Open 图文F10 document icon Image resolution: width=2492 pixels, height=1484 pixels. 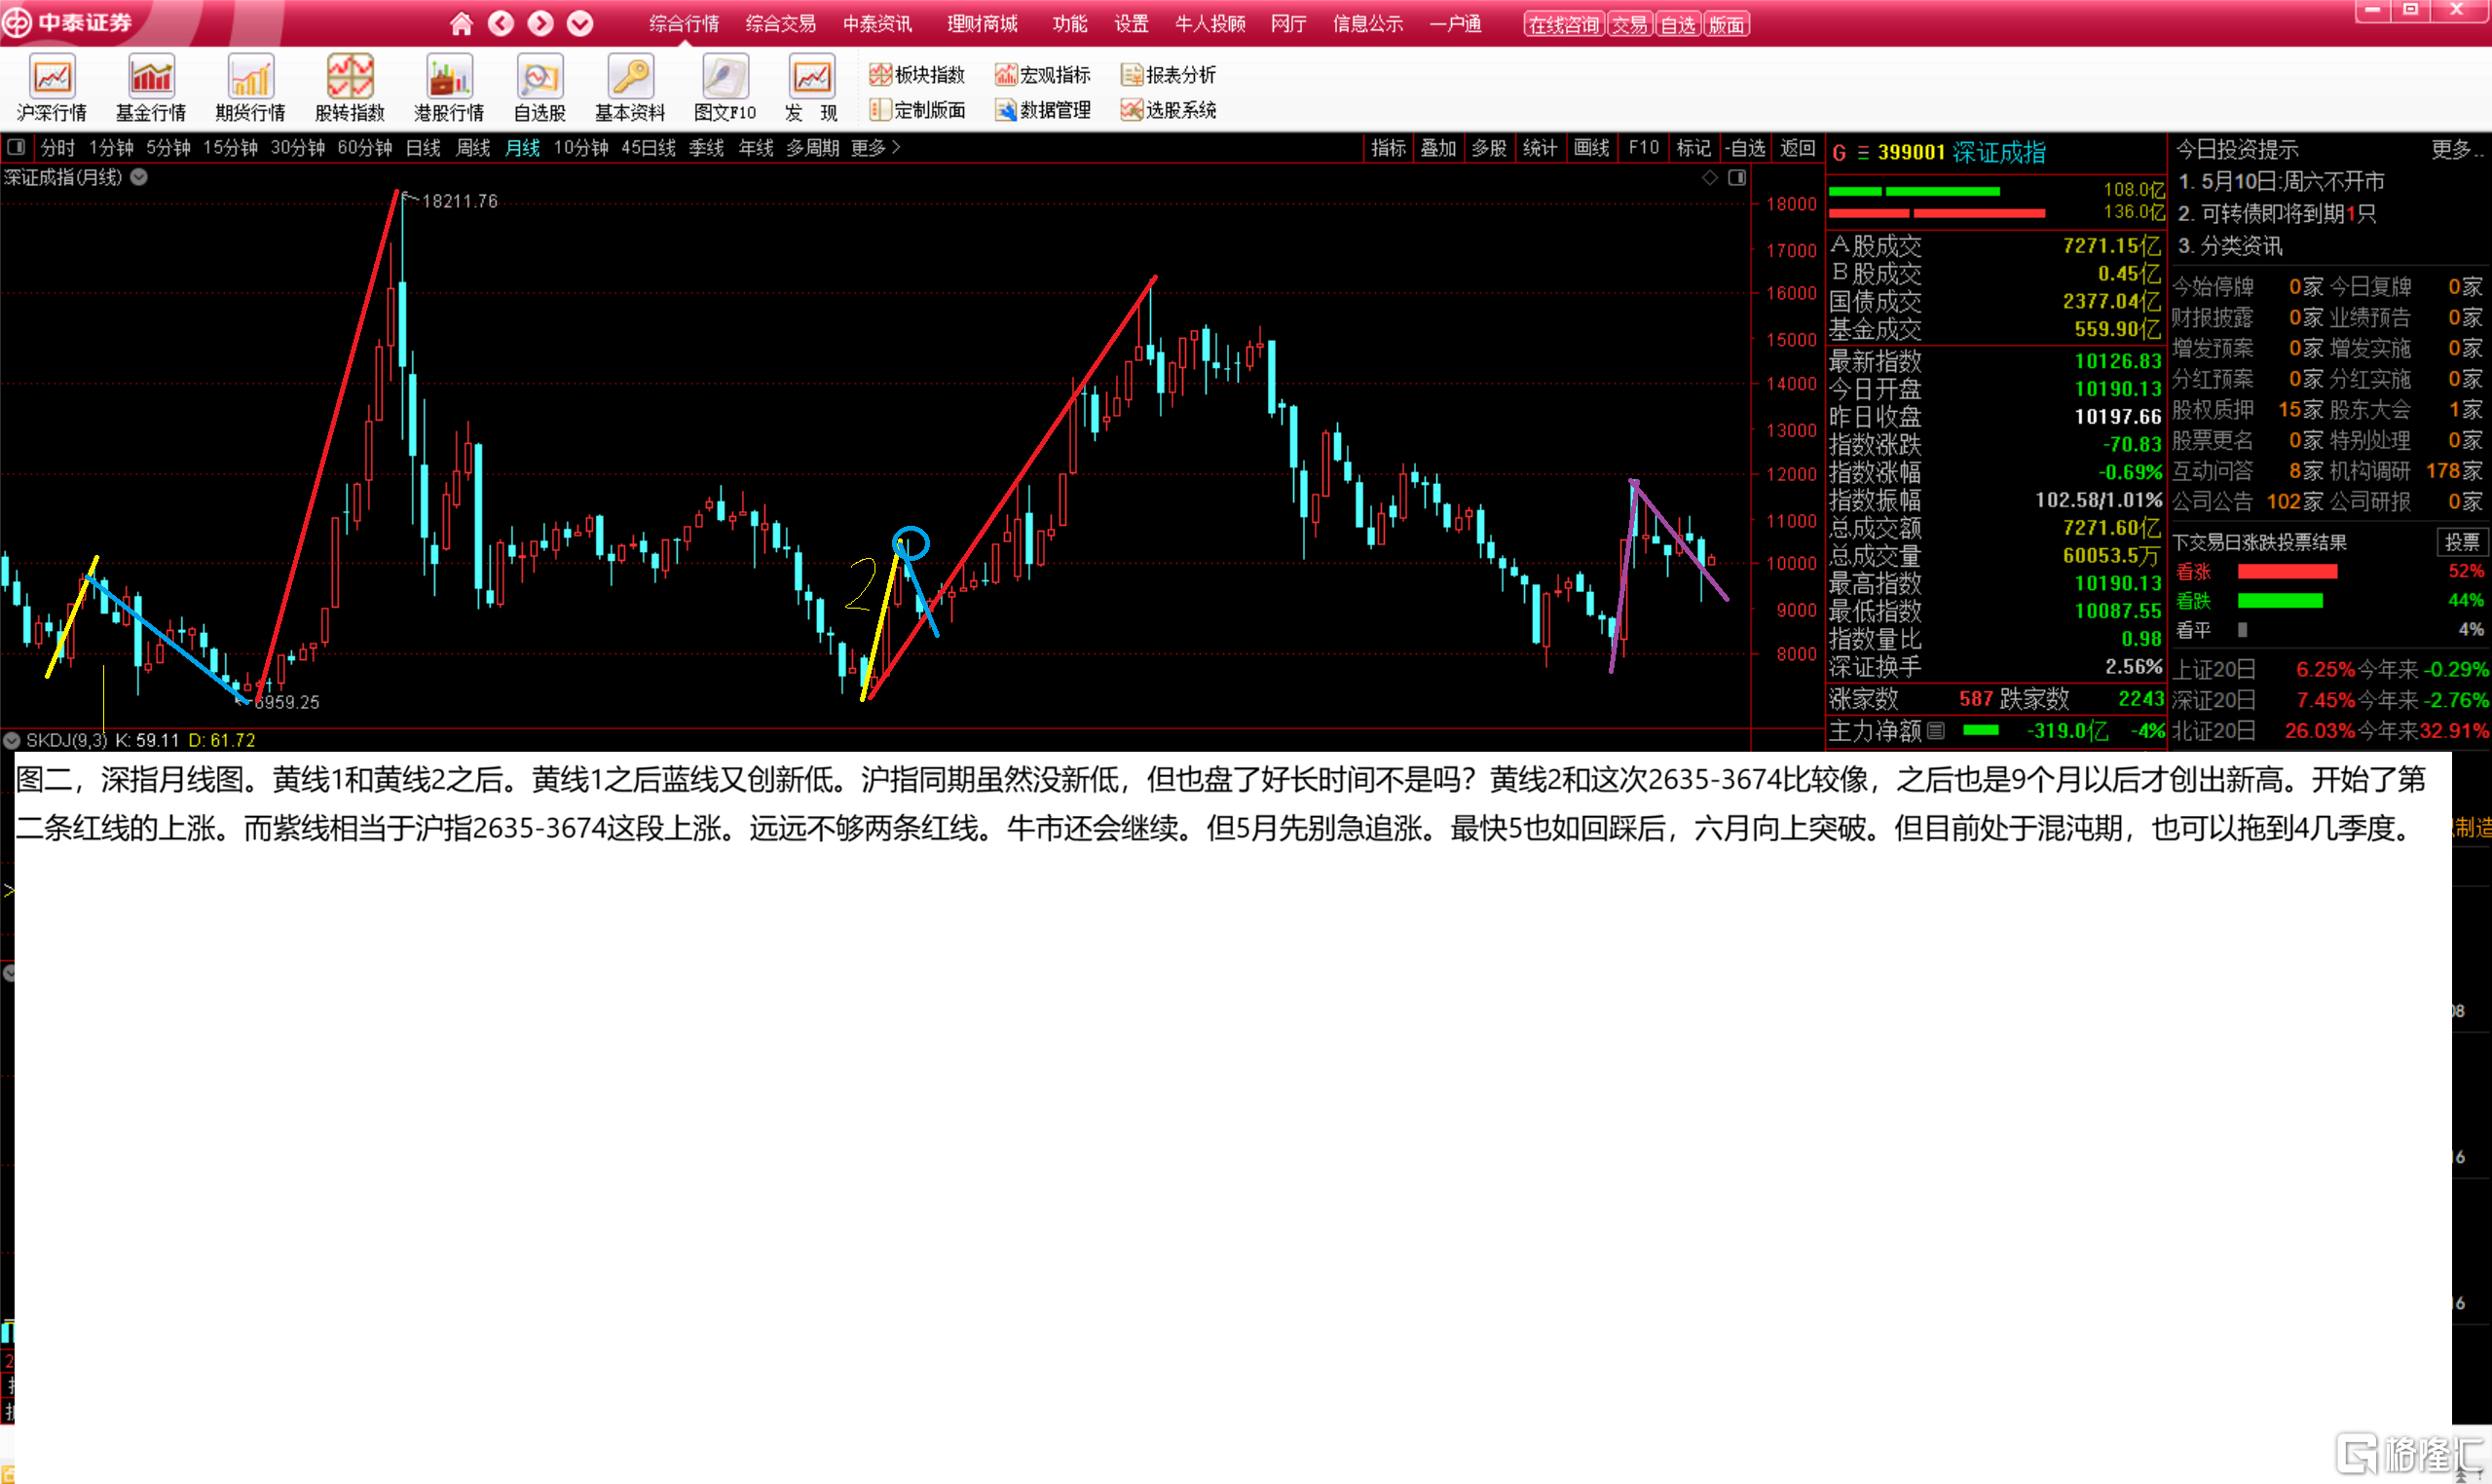click(x=725, y=88)
